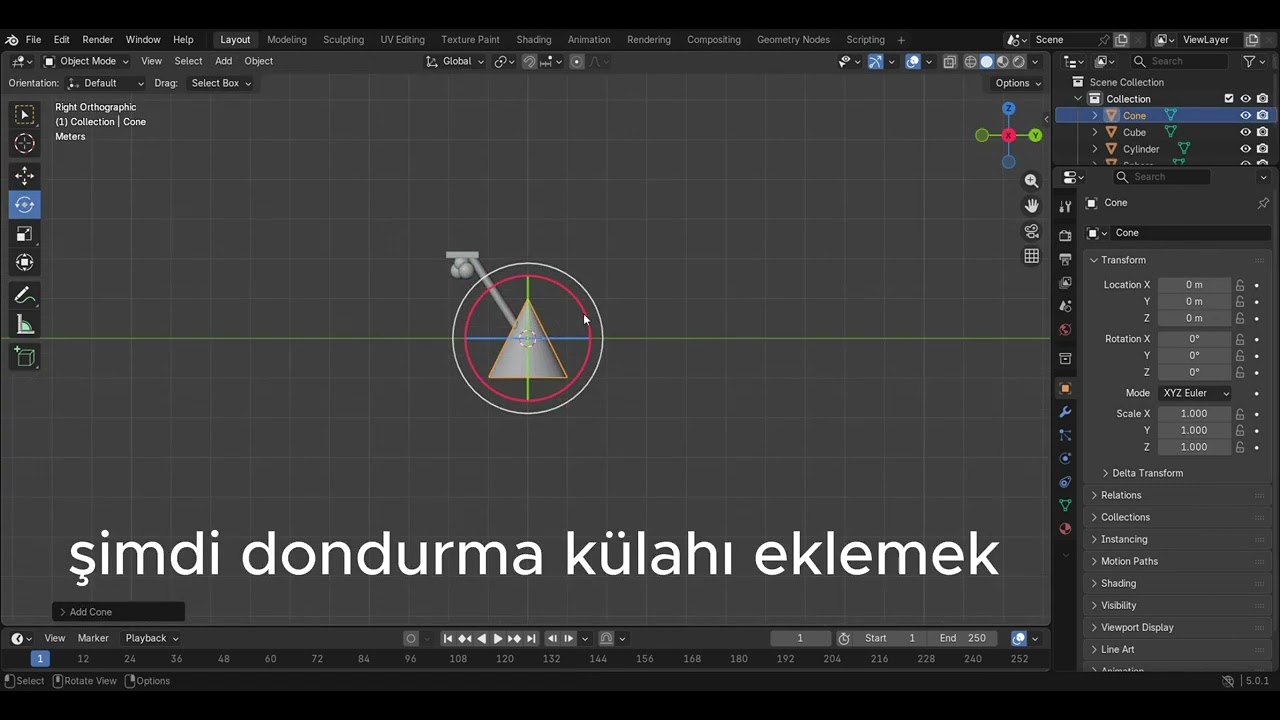Hide the Cube in viewport
This screenshot has height=720, width=1280.
click(1246, 132)
